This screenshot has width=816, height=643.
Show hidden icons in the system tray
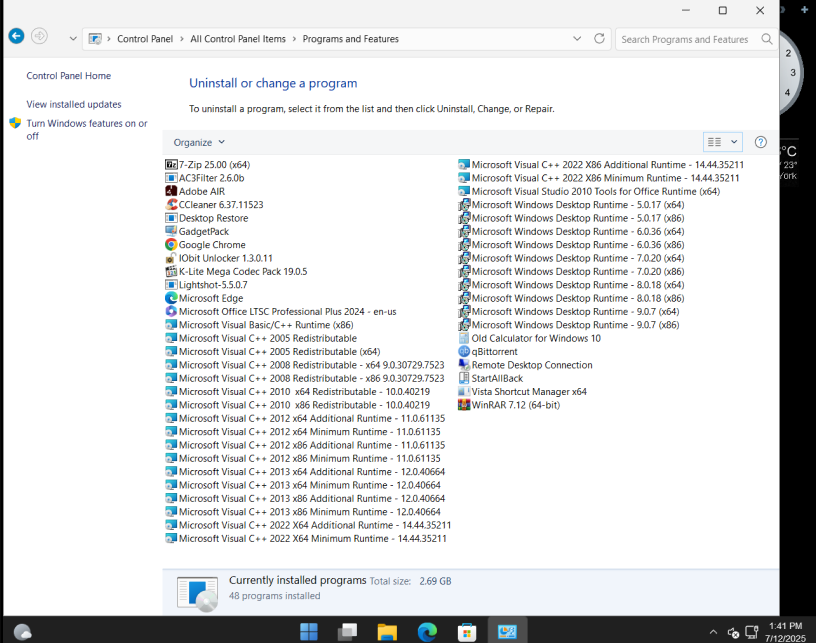713,632
